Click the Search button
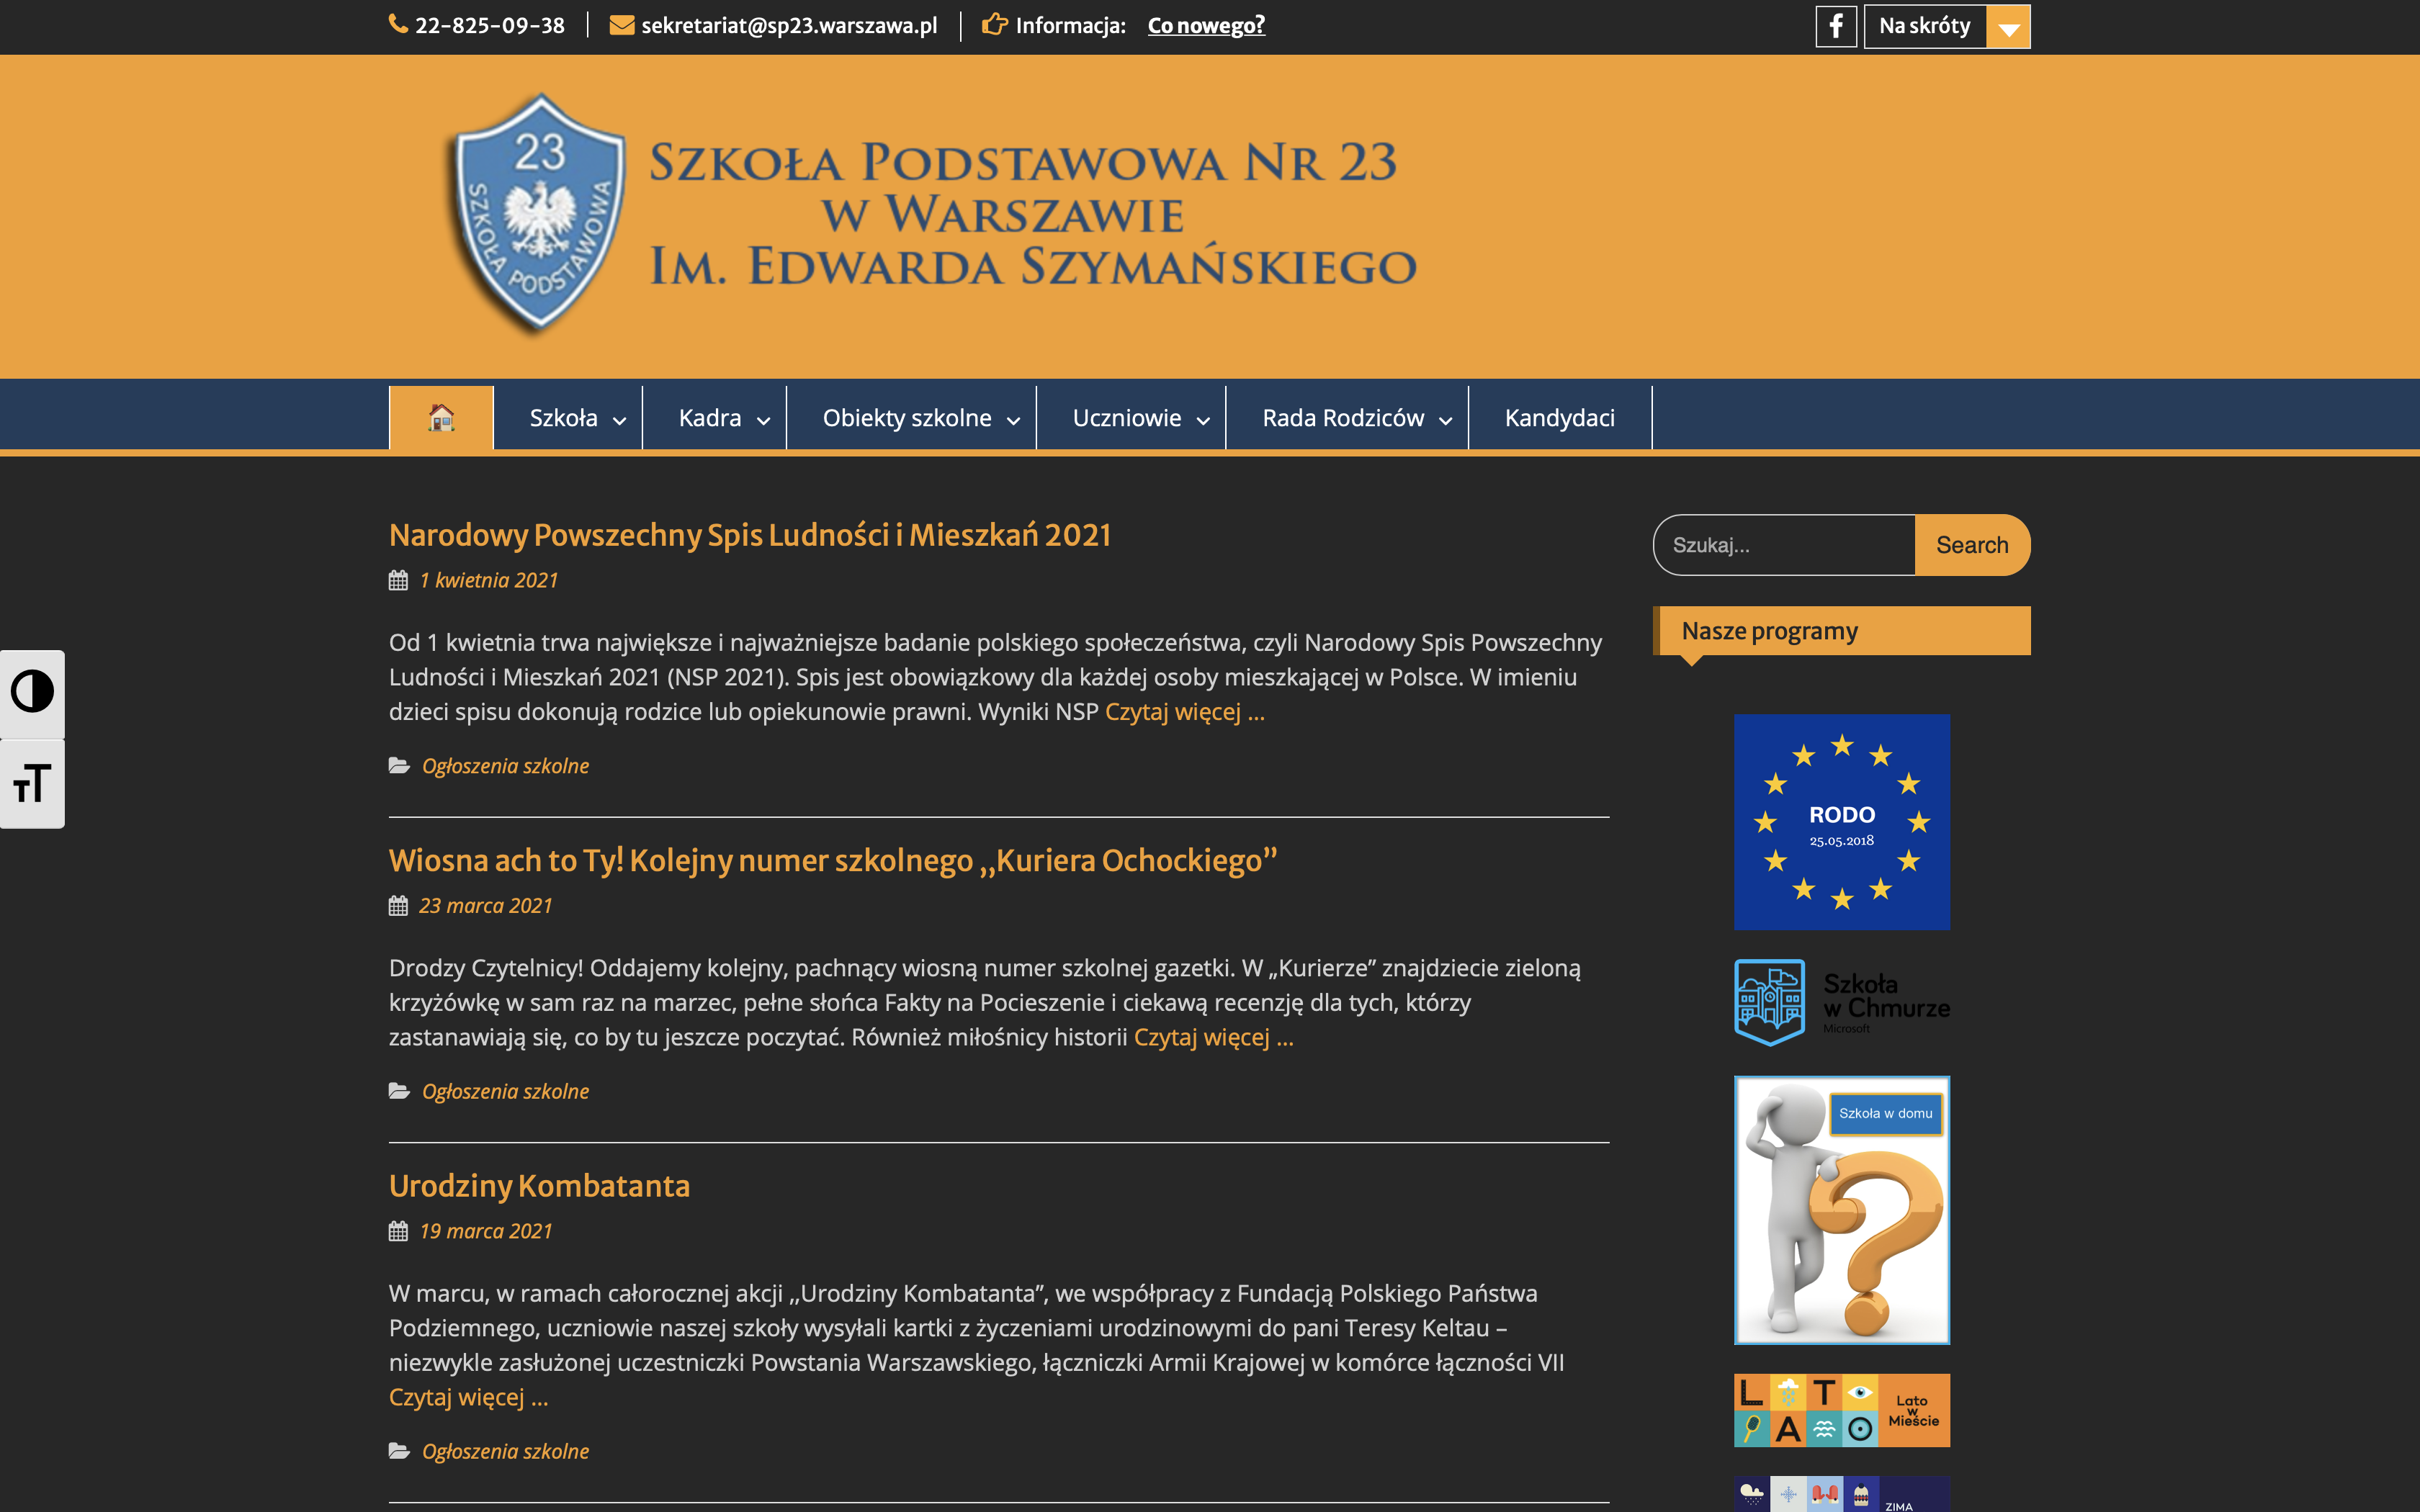The width and height of the screenshot is (2420, 1512). 1972,545
